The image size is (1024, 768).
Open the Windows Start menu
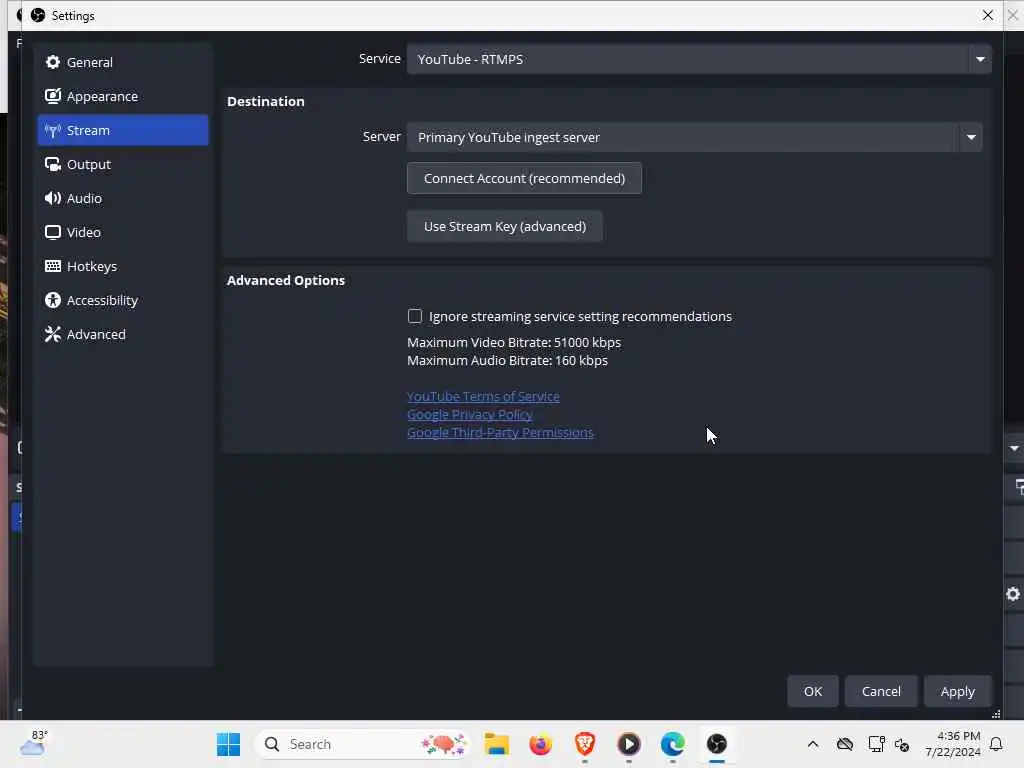229,744
